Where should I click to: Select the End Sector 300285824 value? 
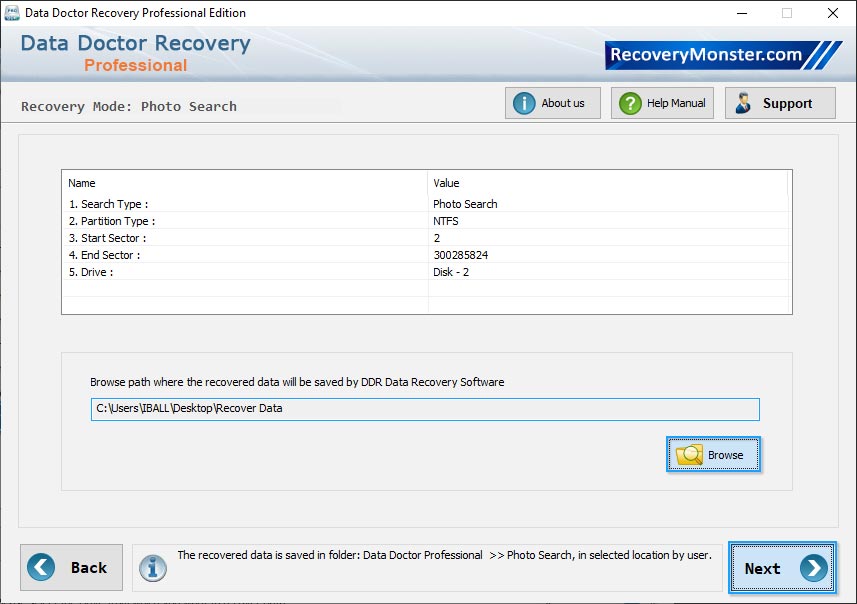point(464,255)
